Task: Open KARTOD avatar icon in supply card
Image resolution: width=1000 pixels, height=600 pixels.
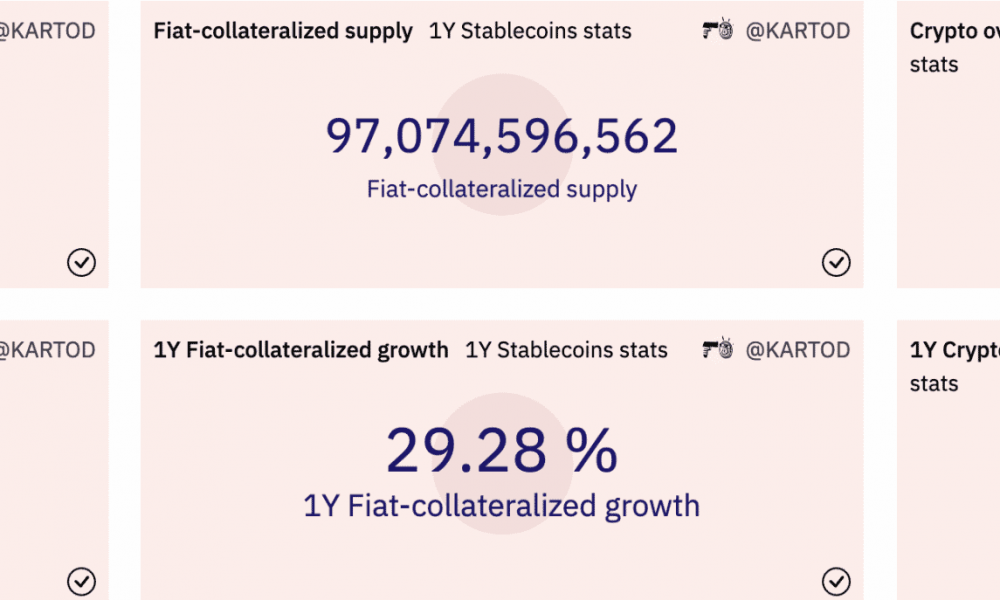Action: [x=717, y=29]
